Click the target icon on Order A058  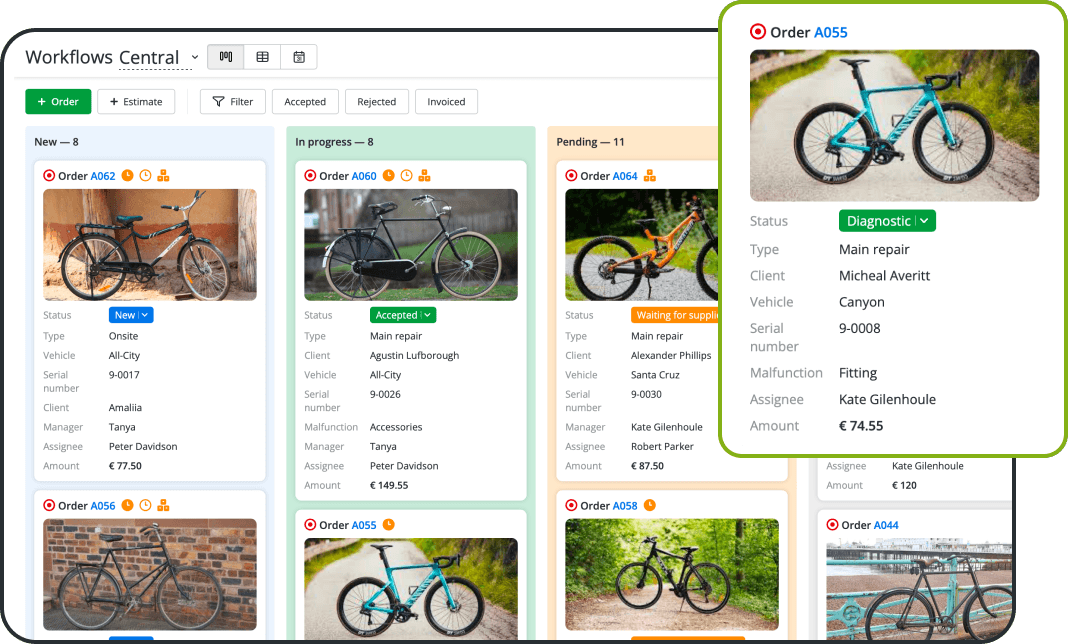[571, 506]
